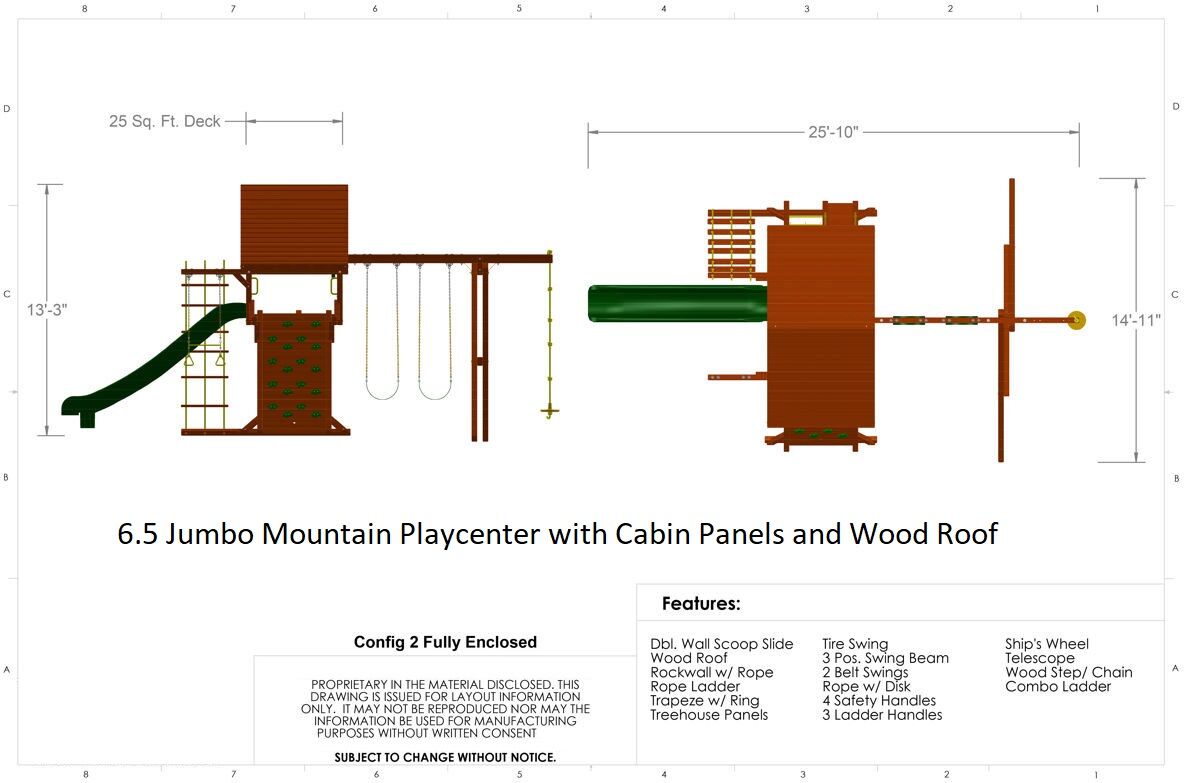The height and width of the screenshot is (783, 1200).
Task: Click the green slide in the top-down view
Action: pos(676,304)
